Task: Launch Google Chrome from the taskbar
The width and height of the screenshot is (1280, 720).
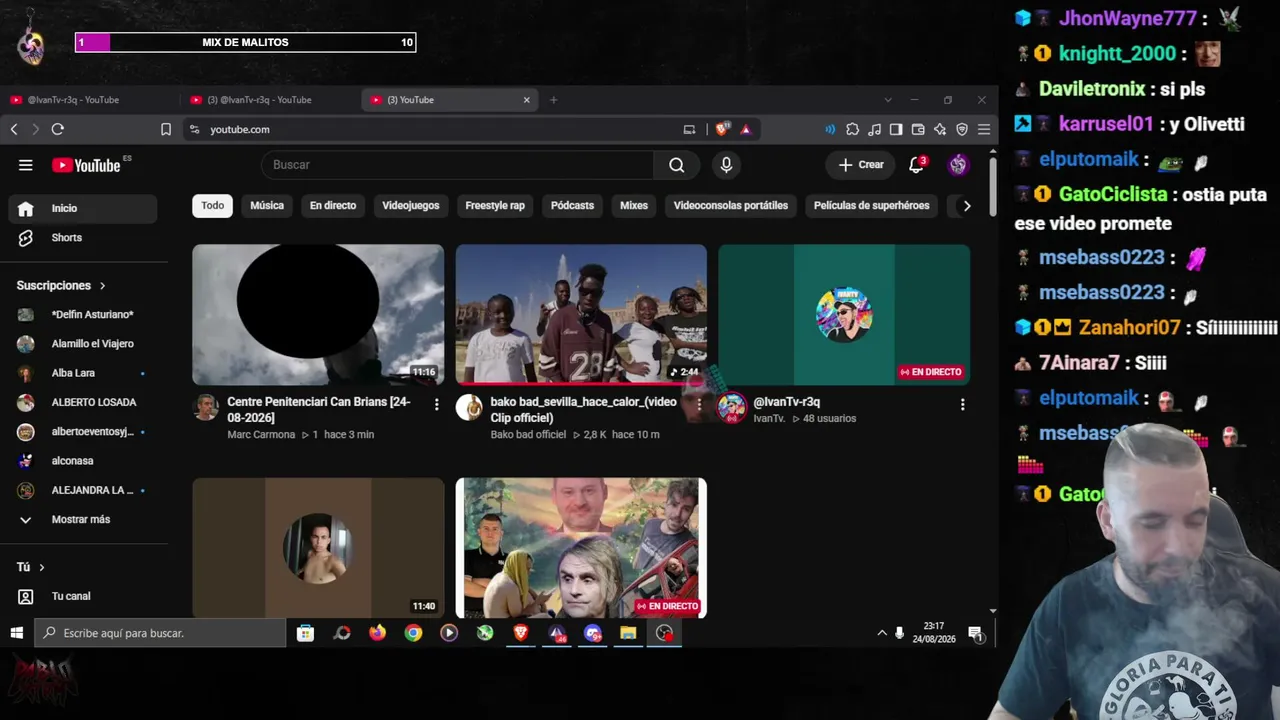Action: (x=413, y=633)
